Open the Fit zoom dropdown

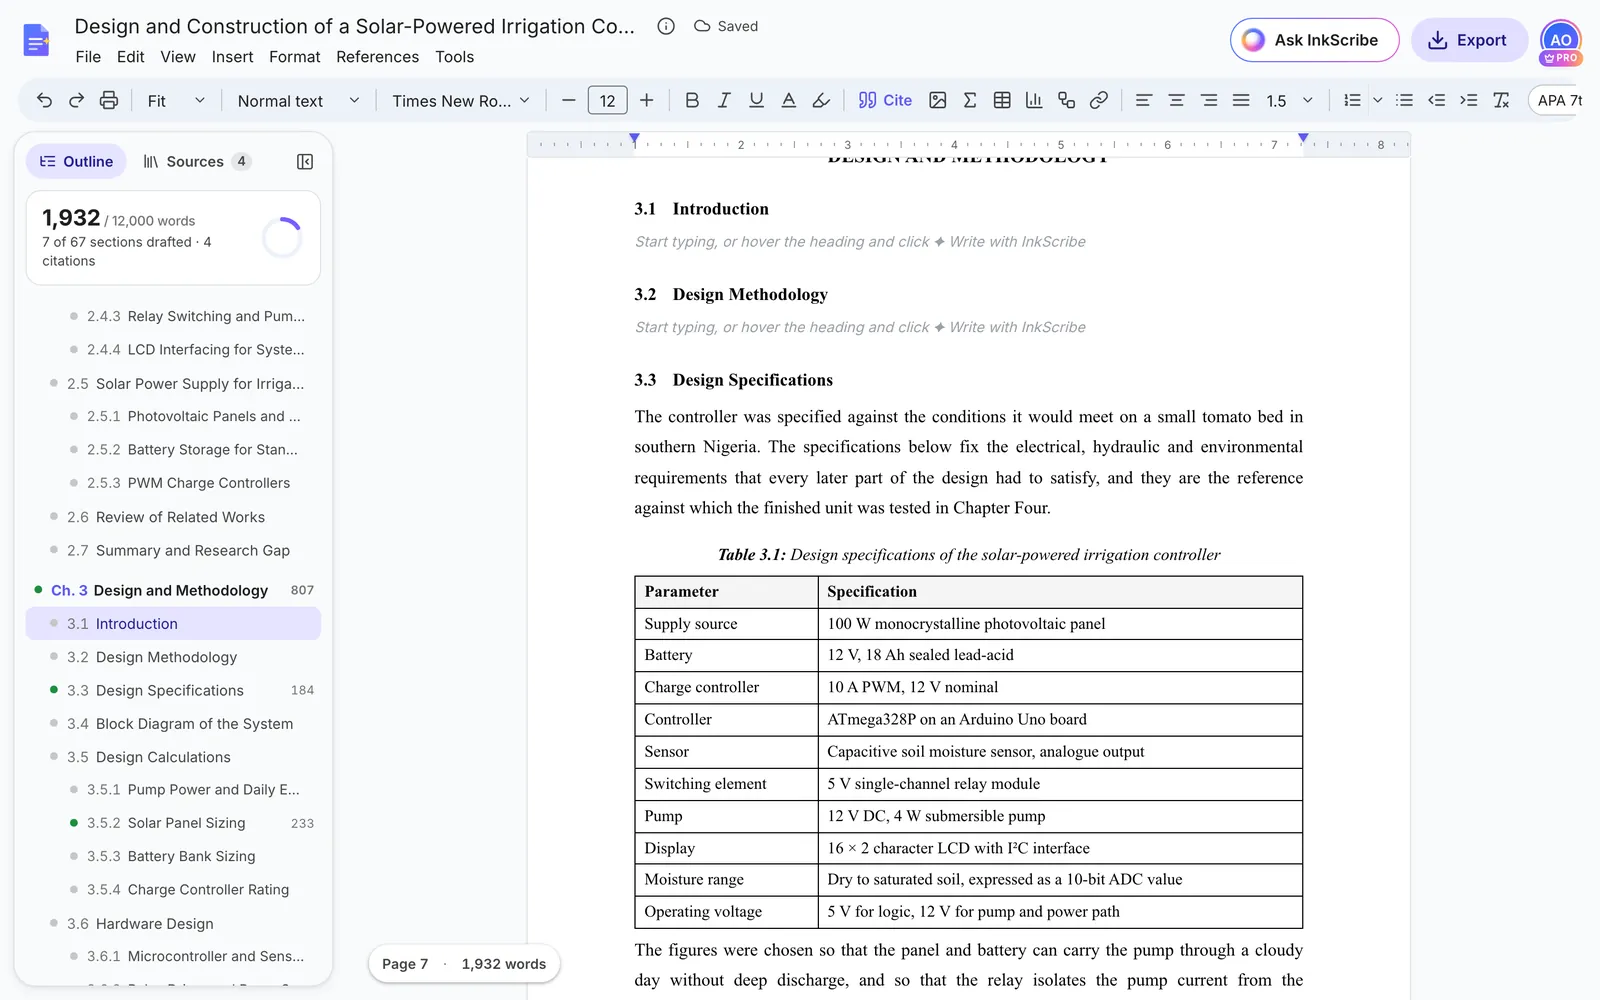[176, 100]
